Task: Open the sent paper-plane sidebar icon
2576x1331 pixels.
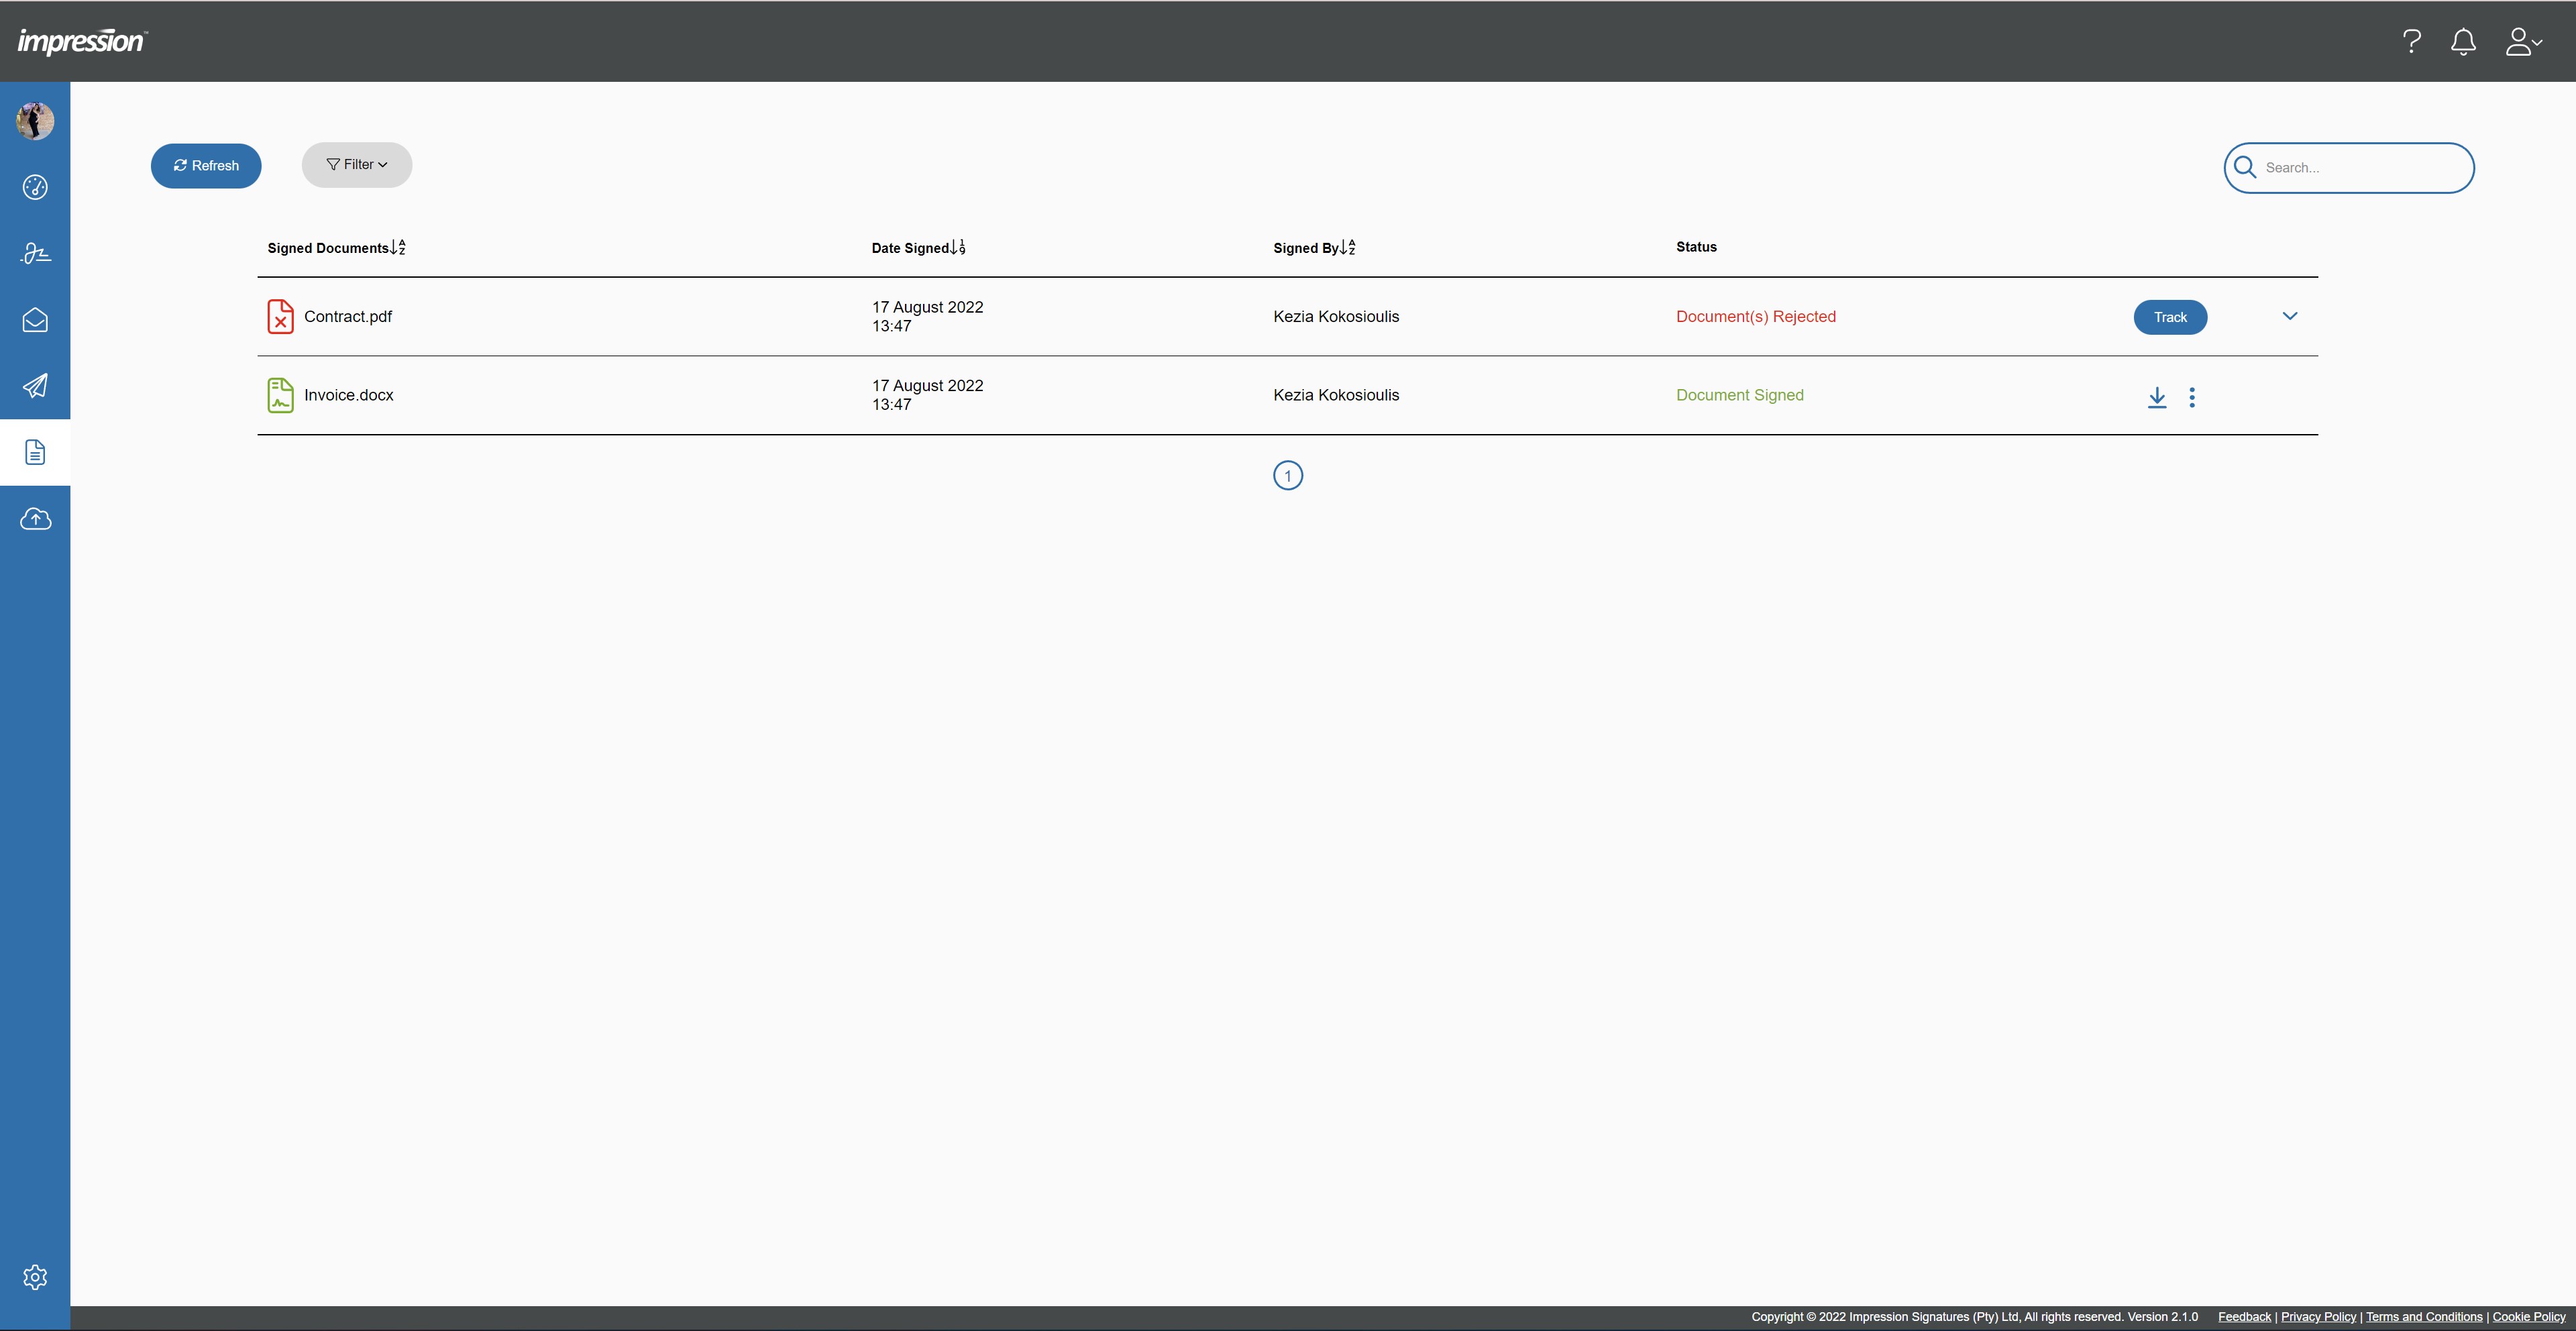Action: point(35,386)
